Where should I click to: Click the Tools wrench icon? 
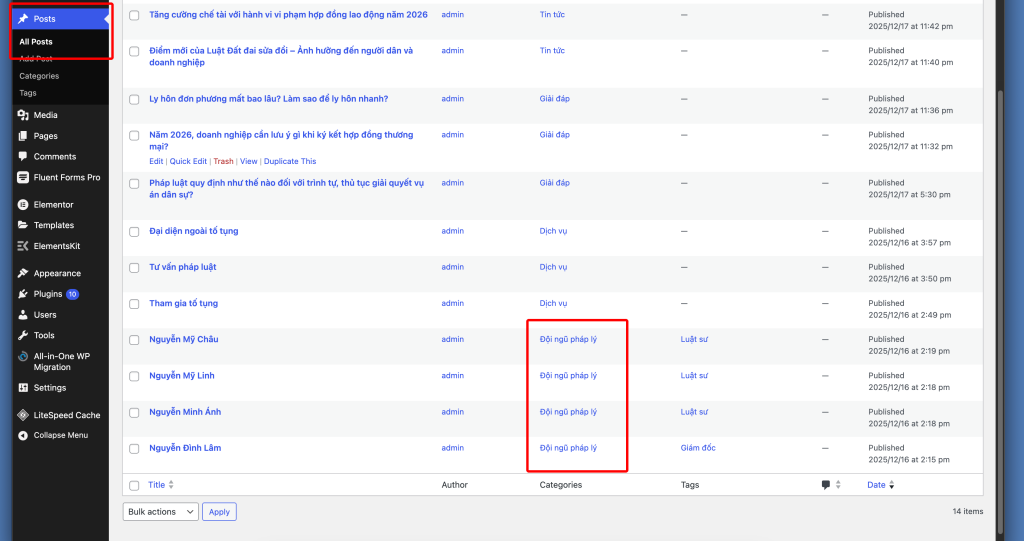(23, 336)
